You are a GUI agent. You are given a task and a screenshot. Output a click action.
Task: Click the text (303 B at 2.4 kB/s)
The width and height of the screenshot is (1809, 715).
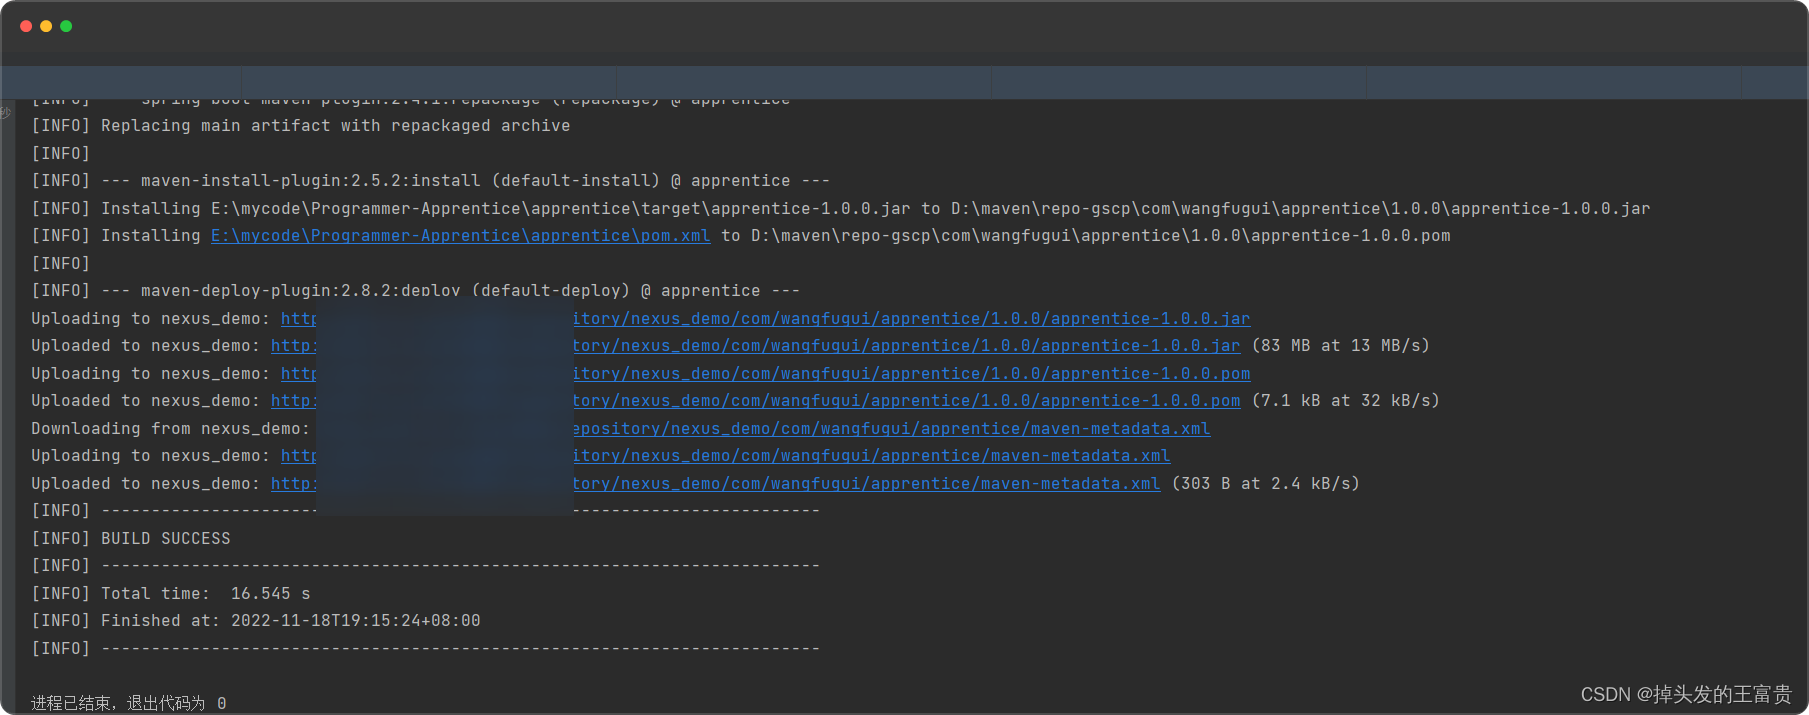[1266, 484]
